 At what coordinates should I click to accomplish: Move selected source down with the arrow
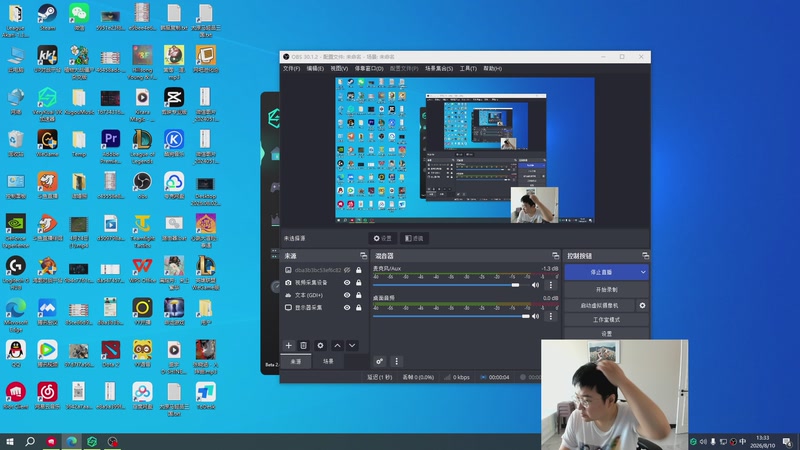352,345
